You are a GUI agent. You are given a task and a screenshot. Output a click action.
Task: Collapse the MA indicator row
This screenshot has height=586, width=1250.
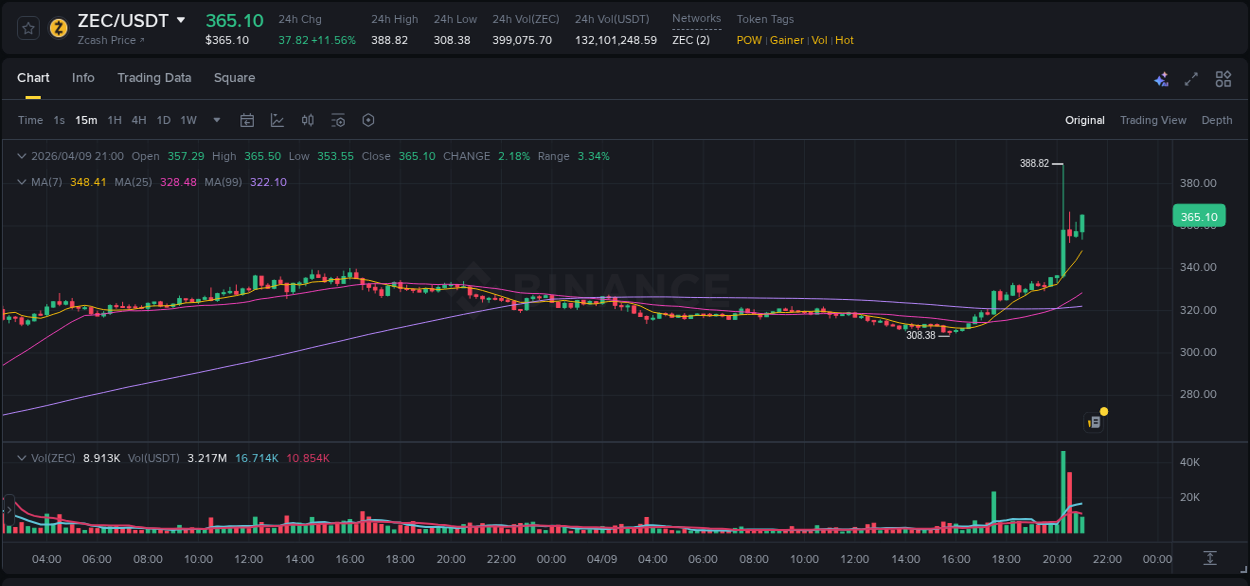[x=22, y=182]
